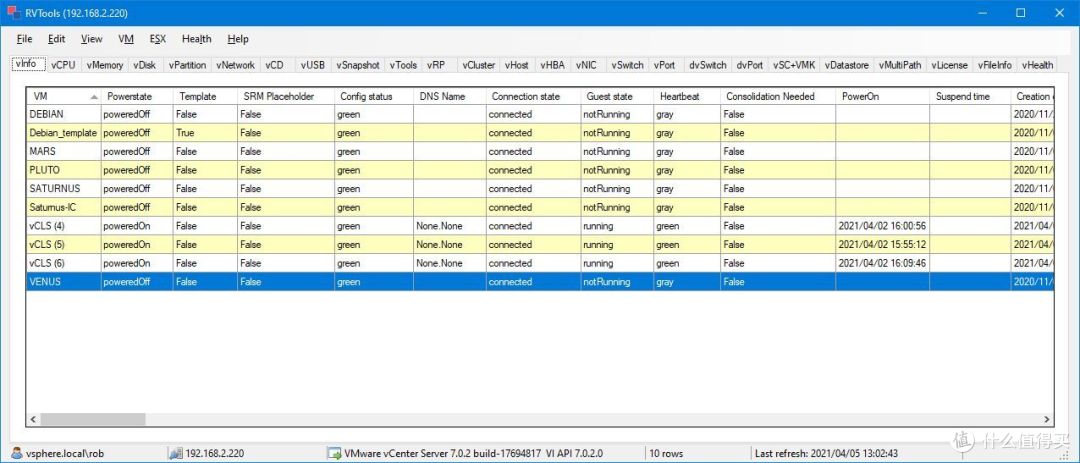The height and width of the screenshot is (463, 1080).
Task: Switch to the vFileInfo tab
Action: 995,65
